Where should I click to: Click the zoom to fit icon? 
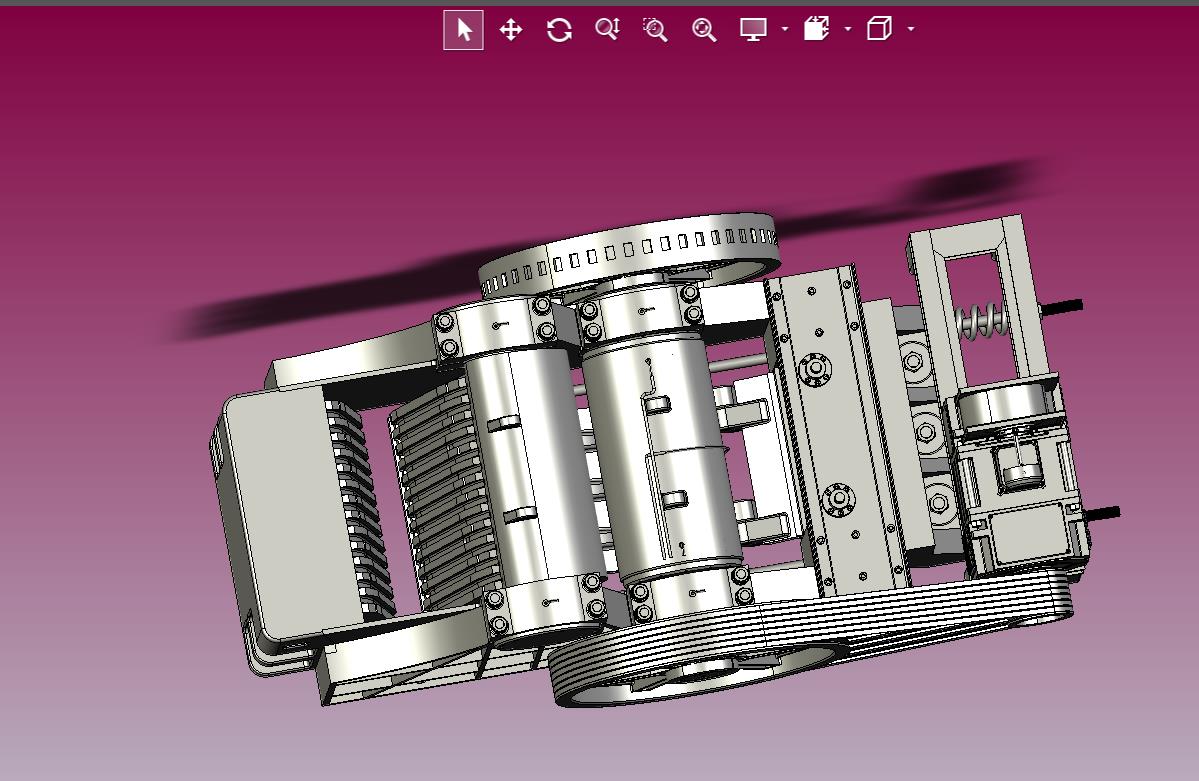[703, 30]
